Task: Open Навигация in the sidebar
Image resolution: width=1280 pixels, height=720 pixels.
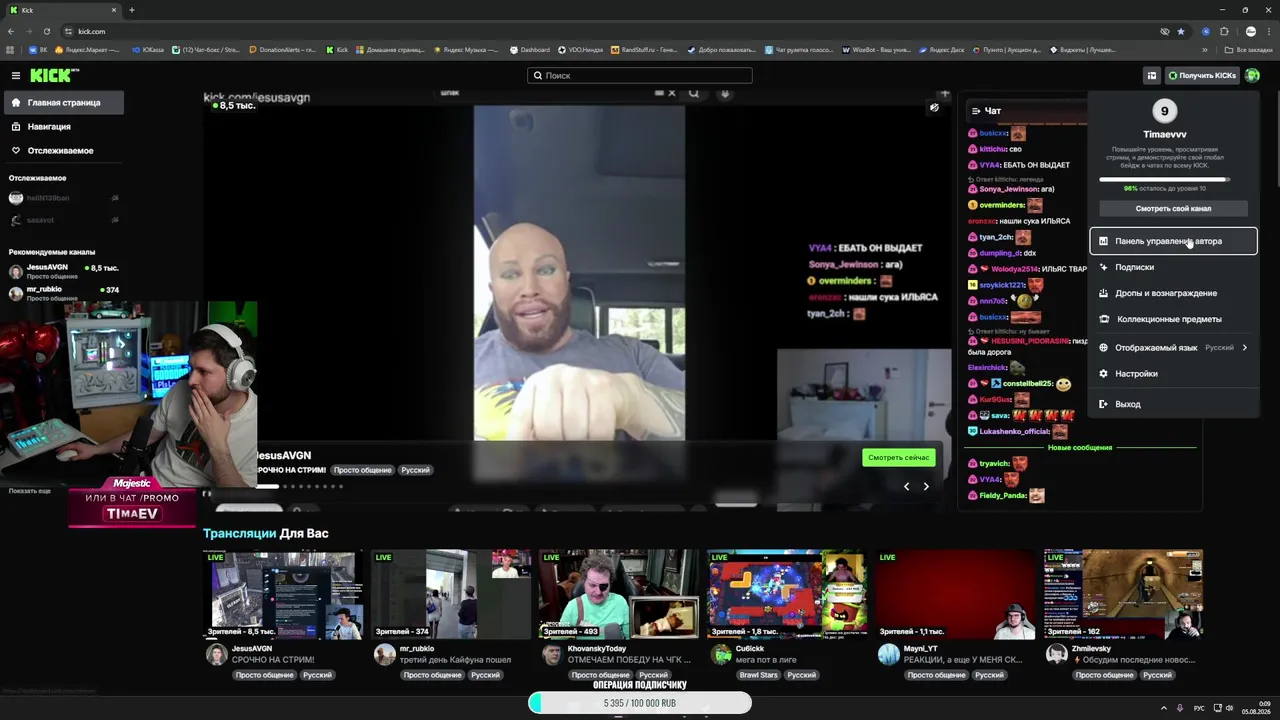Action: click(x=62, y=127)
